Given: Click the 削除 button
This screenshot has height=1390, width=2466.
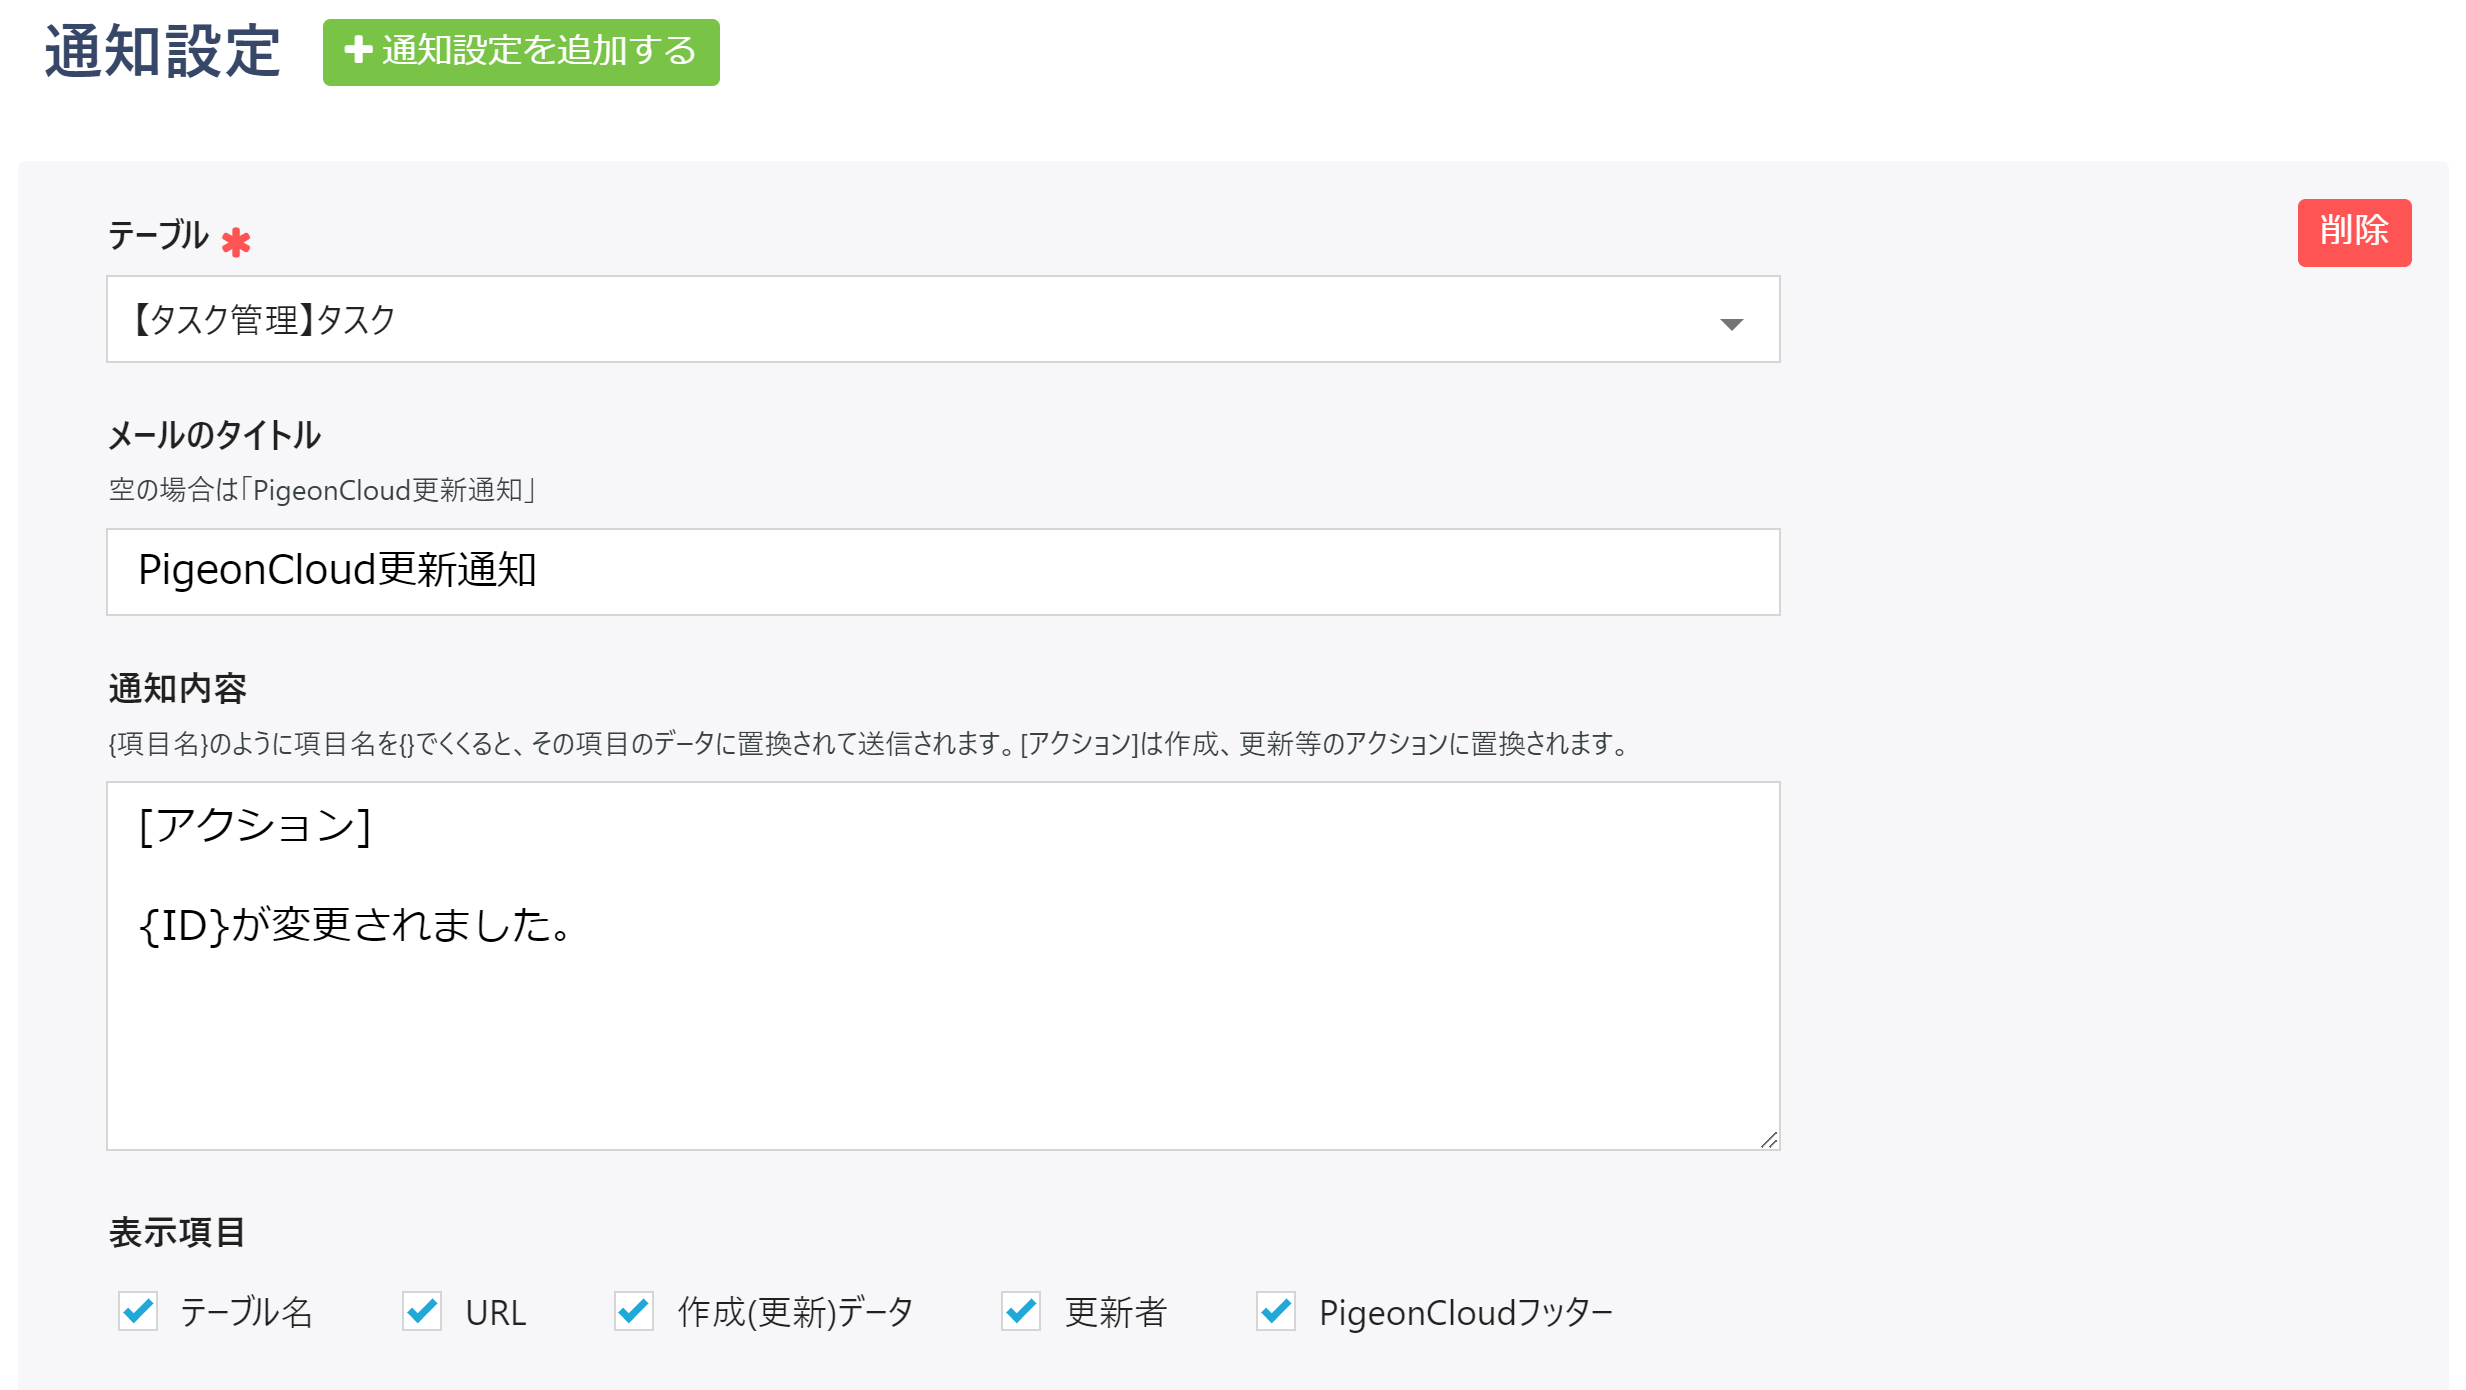Looking at the screenshot, I should tap(2354, 231).
